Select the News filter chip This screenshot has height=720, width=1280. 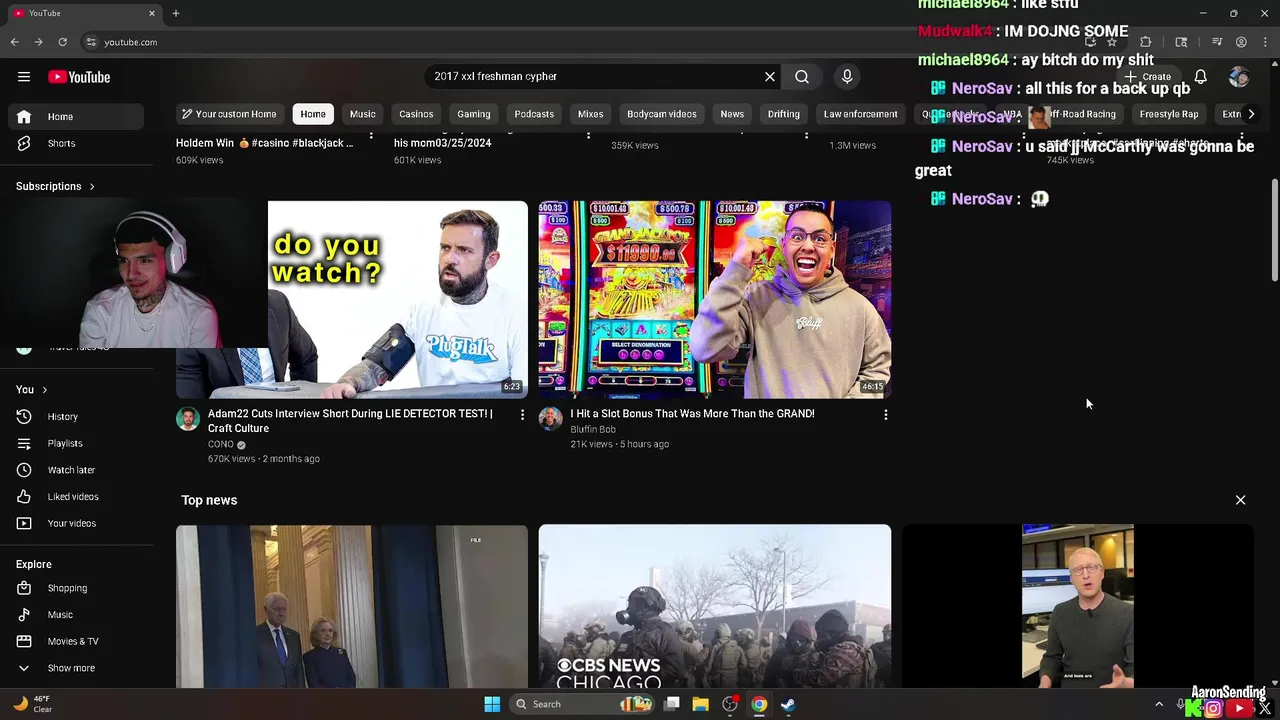(732, 114)
